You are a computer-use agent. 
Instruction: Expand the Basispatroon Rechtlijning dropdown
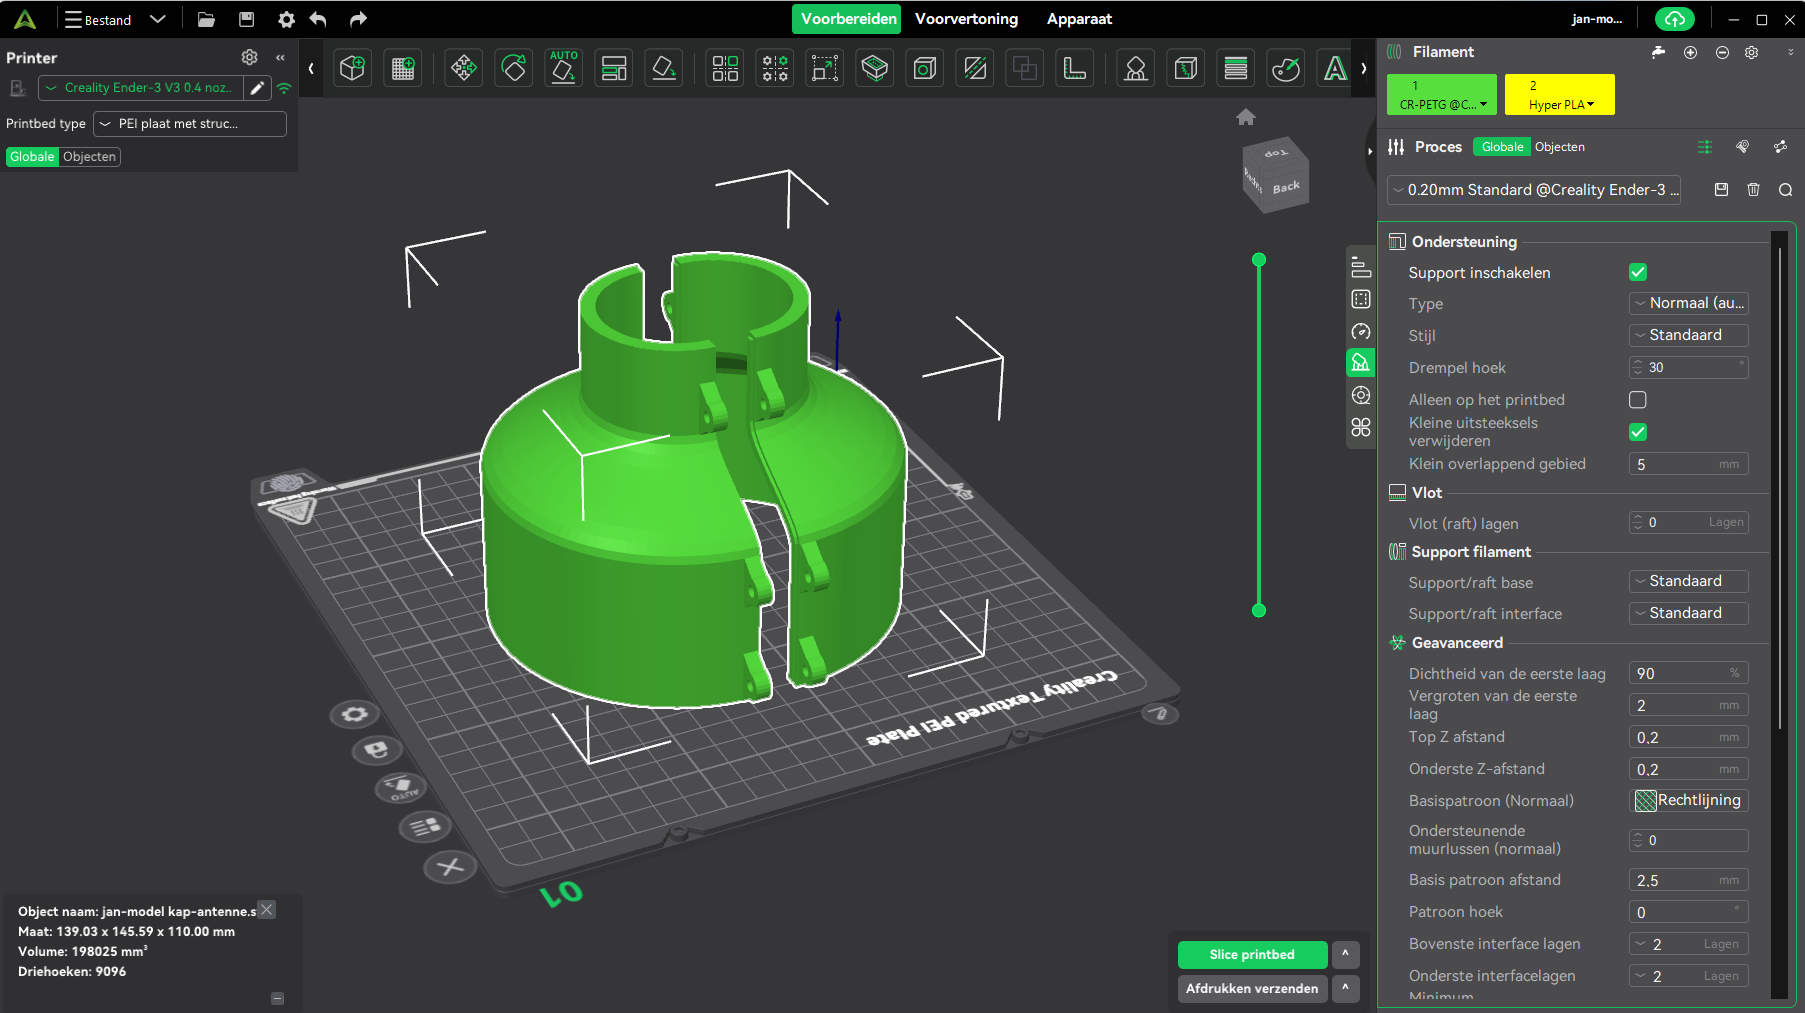pyautogui.click(x=1689, y=800)
